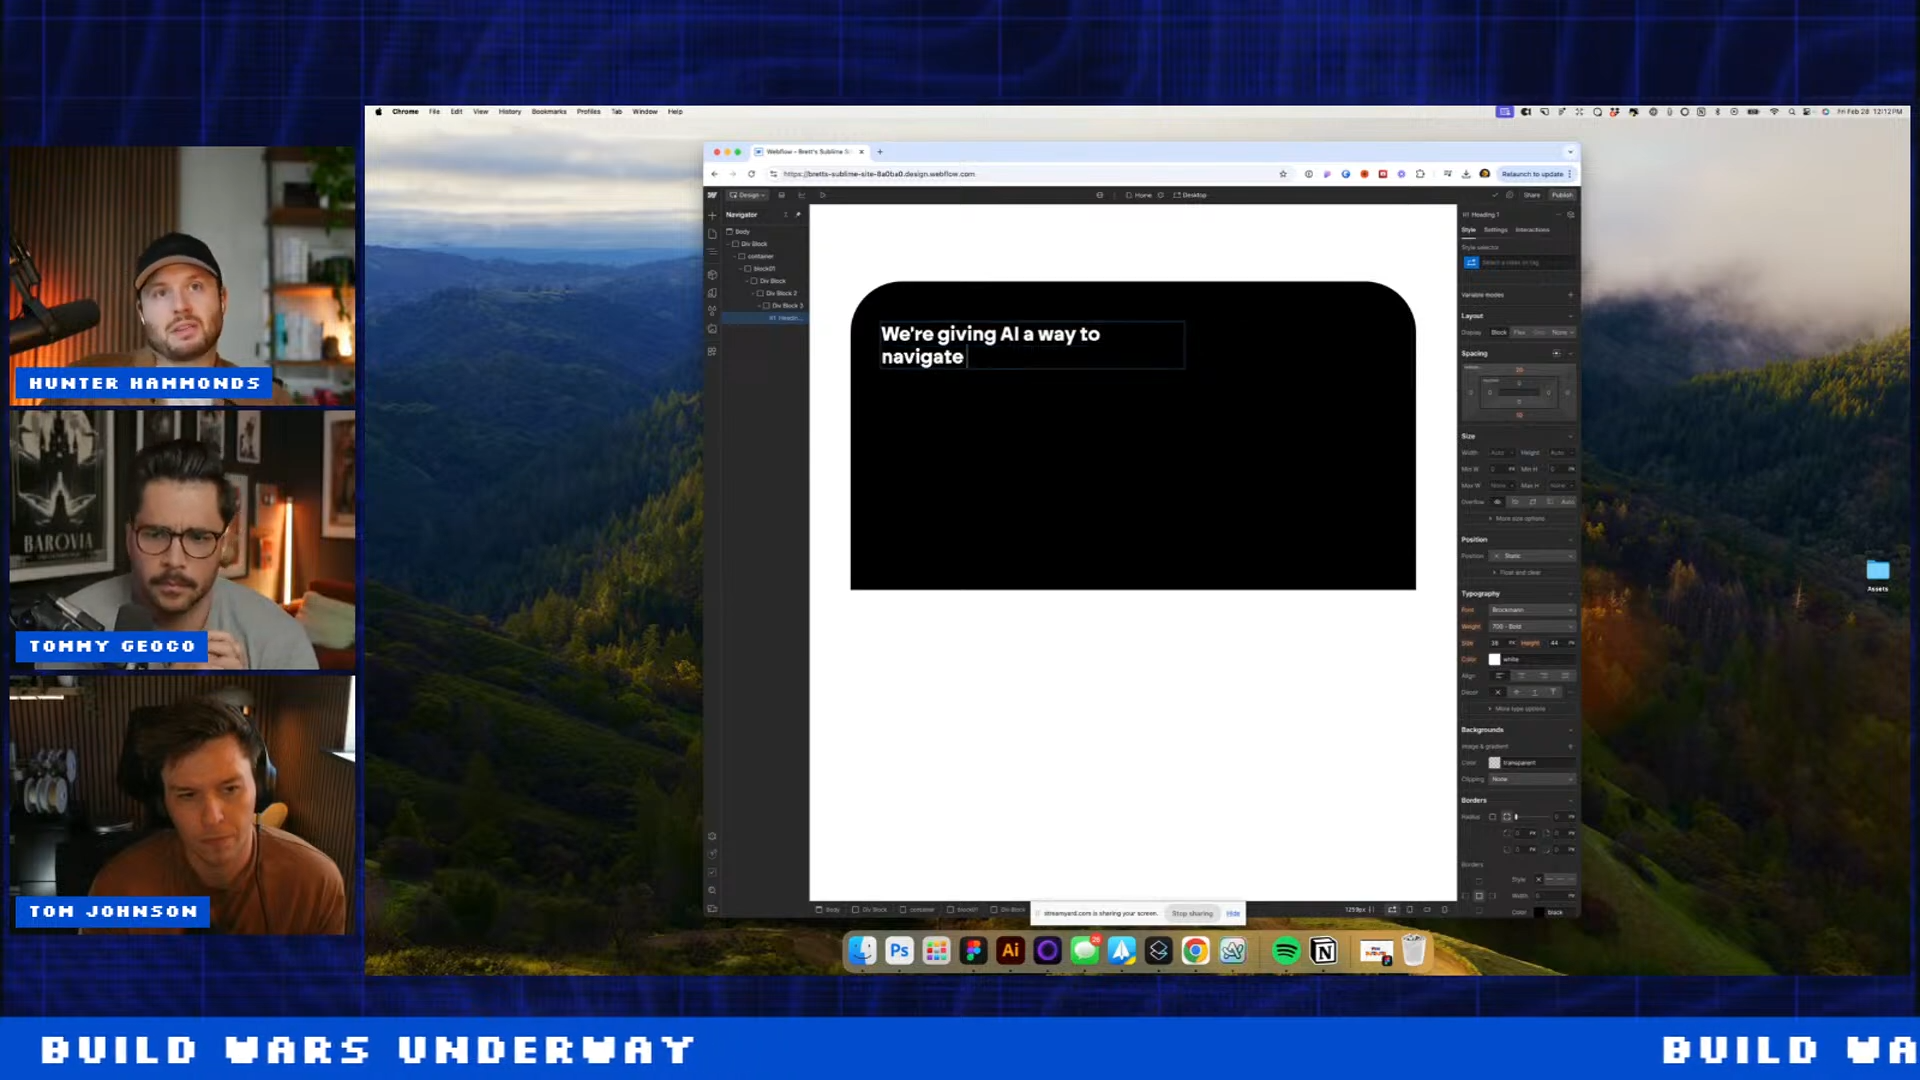Open Weight dropdown showing 700 - Bold
Viewport: 1920px width, 1080px height.
coord(1532,627)
